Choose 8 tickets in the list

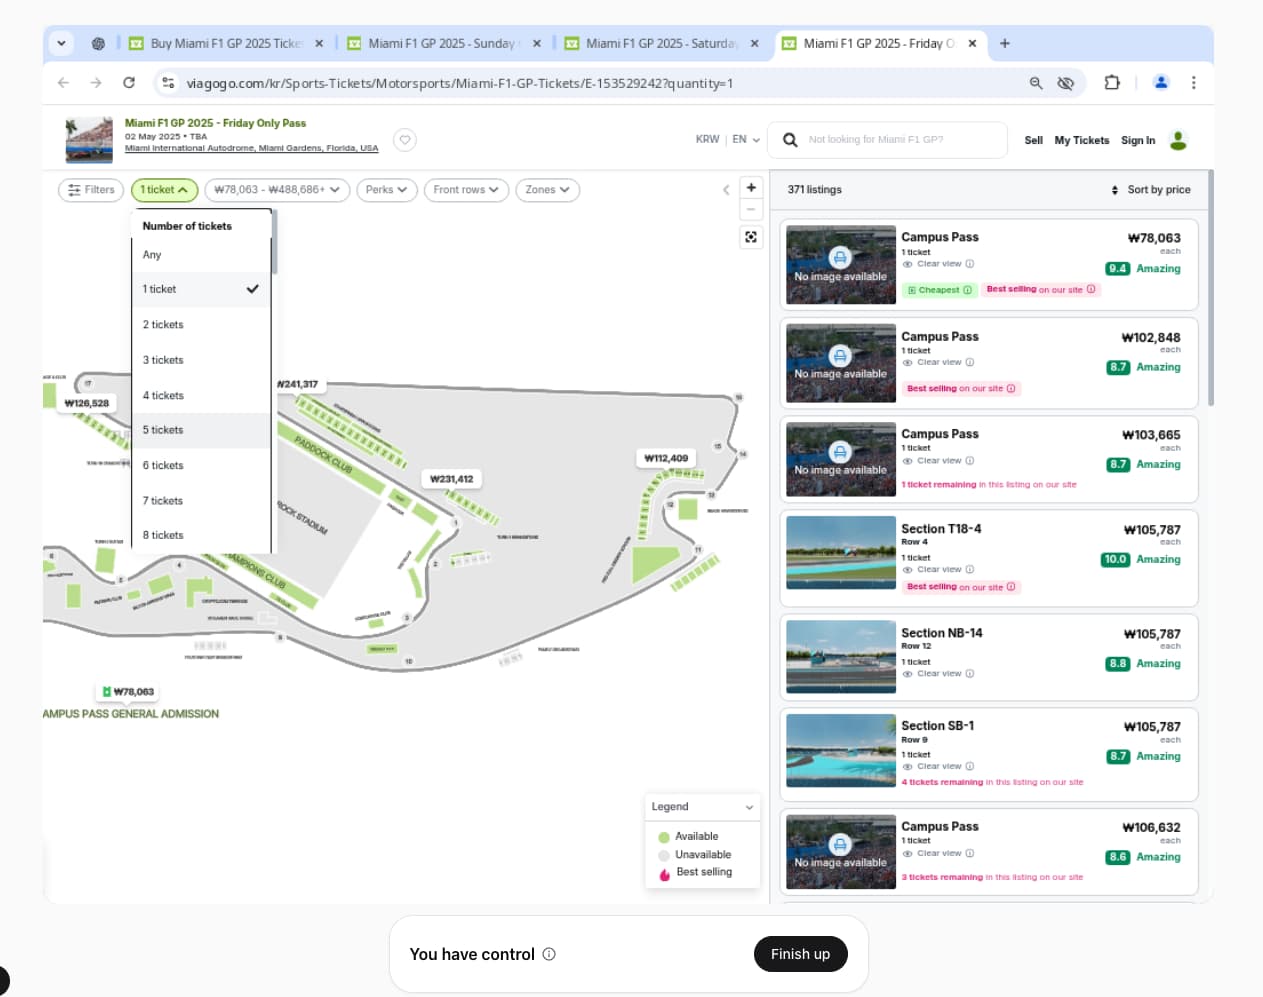coord(201,535)
